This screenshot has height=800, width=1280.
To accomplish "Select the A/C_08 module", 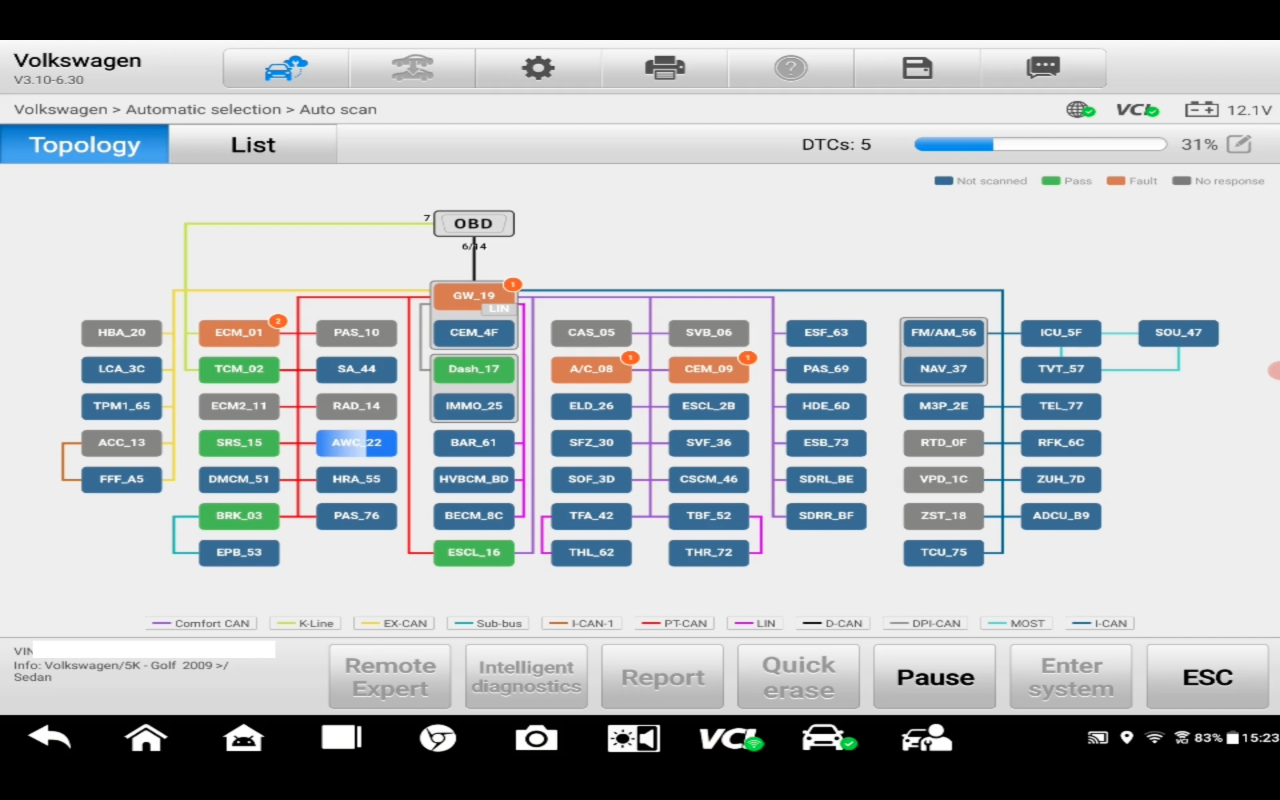I will 591,369.
